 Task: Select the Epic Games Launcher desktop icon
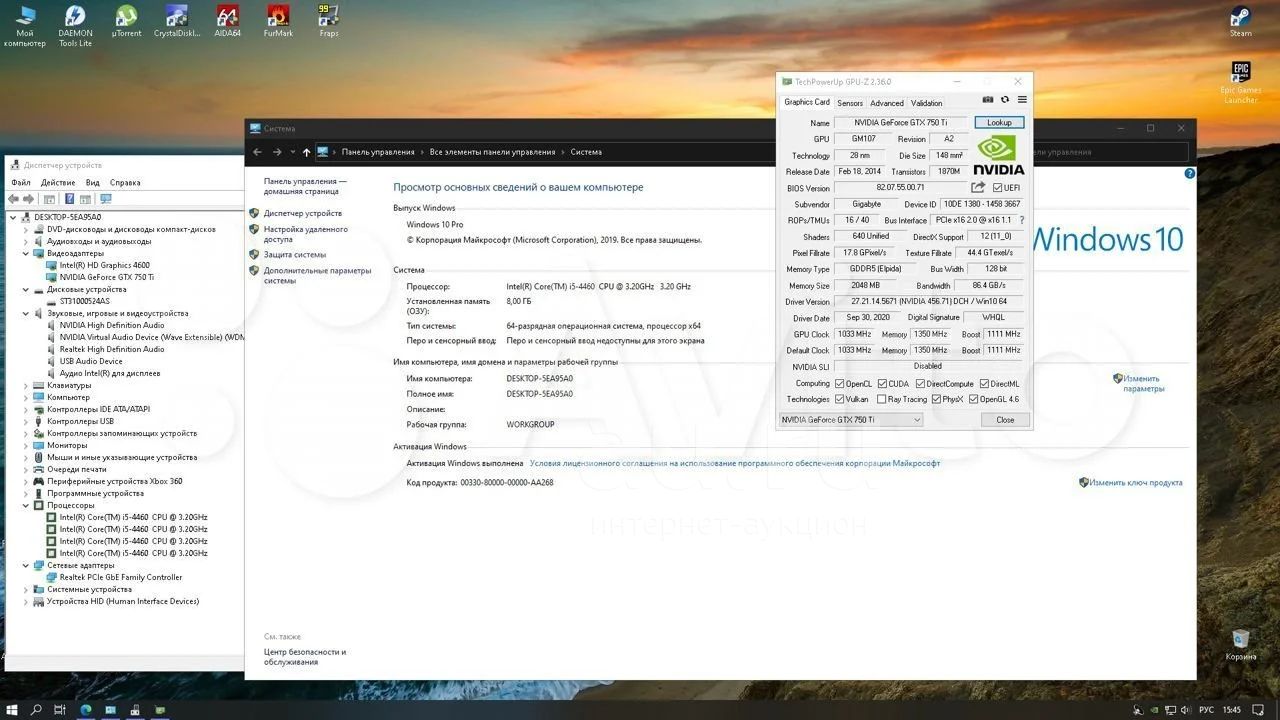pos(1240,82)
